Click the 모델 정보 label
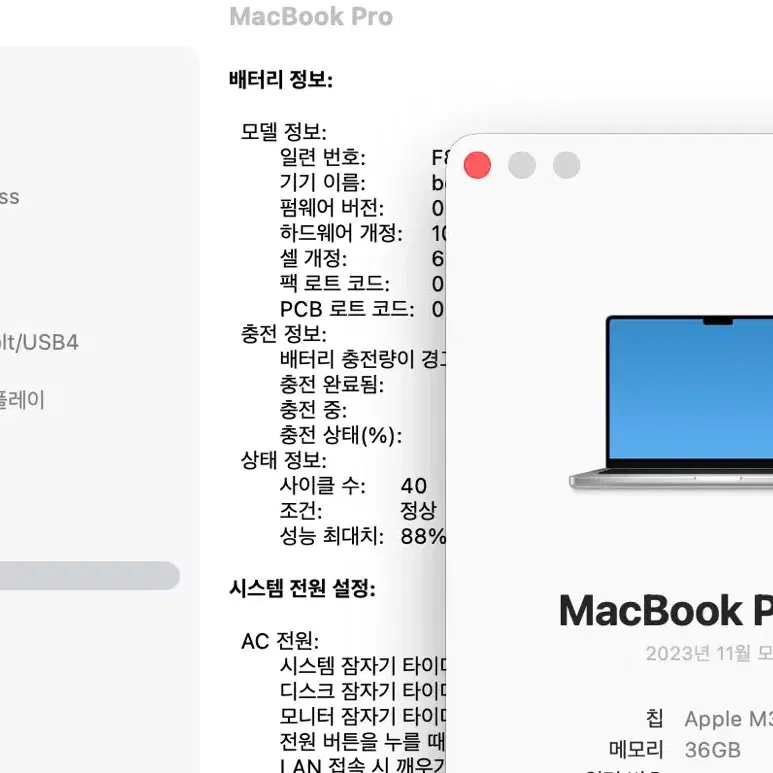The height and width of the screenshot is (773, 773). point(283,131)
